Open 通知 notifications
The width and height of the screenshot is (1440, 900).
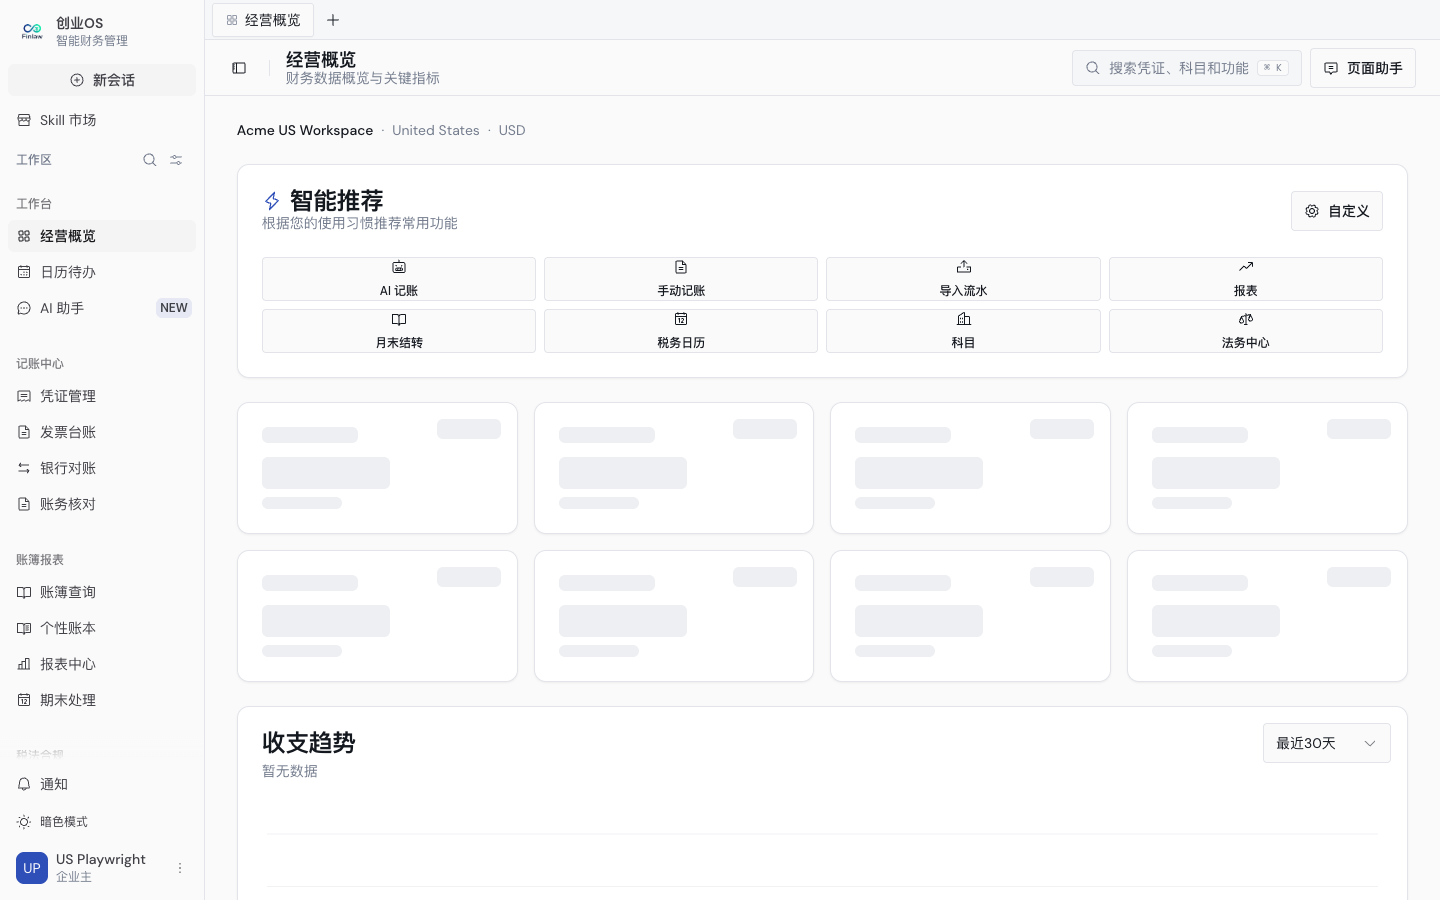pyautogui.click(x=102, y=784)
